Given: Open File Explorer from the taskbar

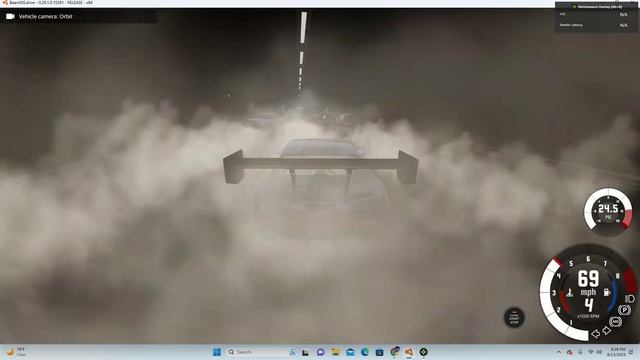Looking at the screenshot, I should pyautogui.click(x=335, y=352).
